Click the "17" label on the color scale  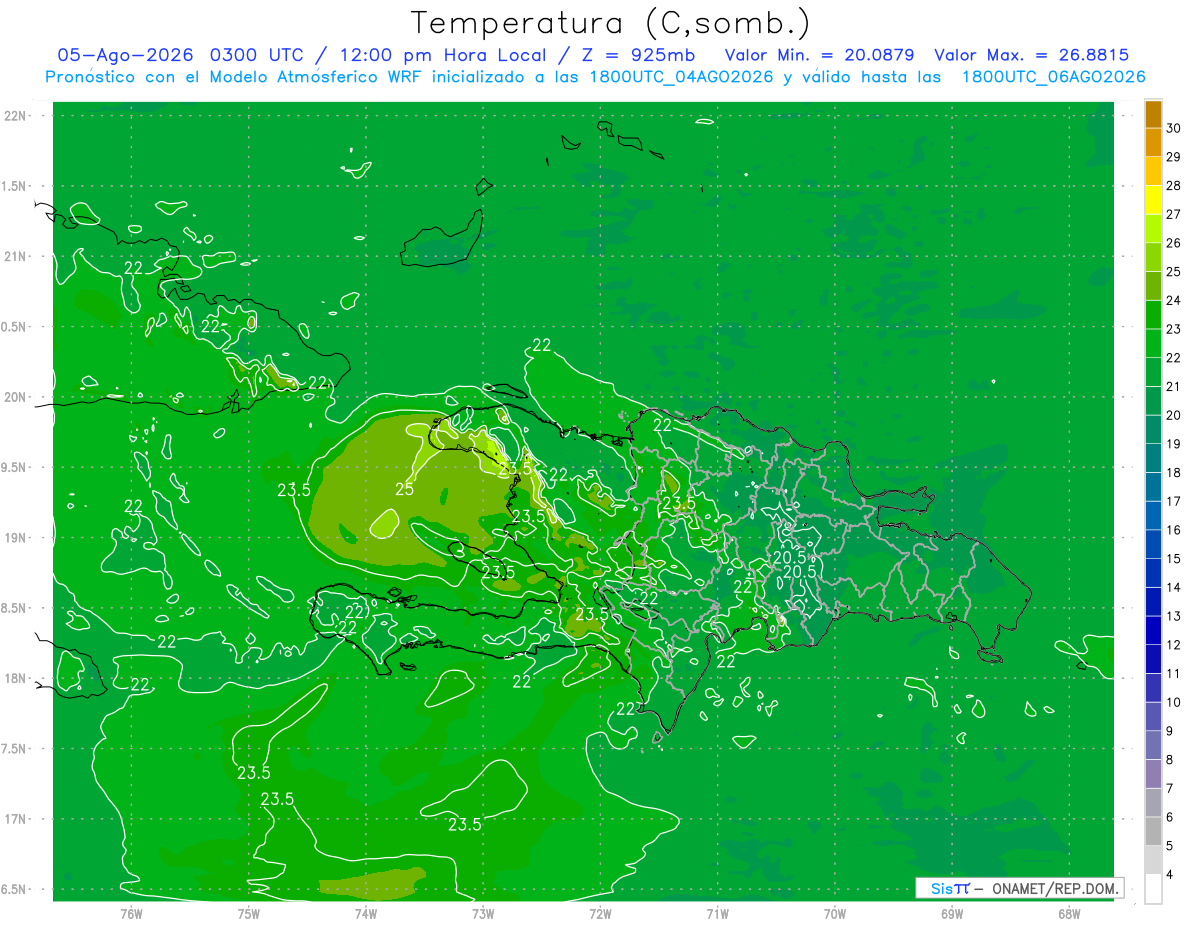click(x=1174, y=501)
